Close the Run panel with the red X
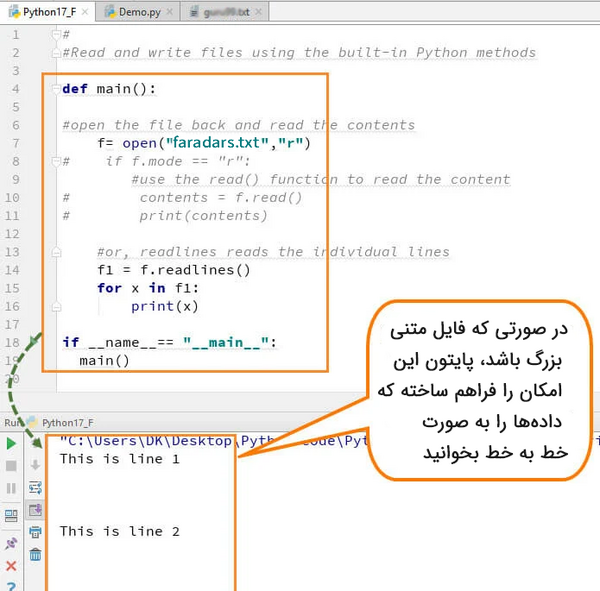The height and width of the screenshot is (591, 600). (x=11, y=566)
